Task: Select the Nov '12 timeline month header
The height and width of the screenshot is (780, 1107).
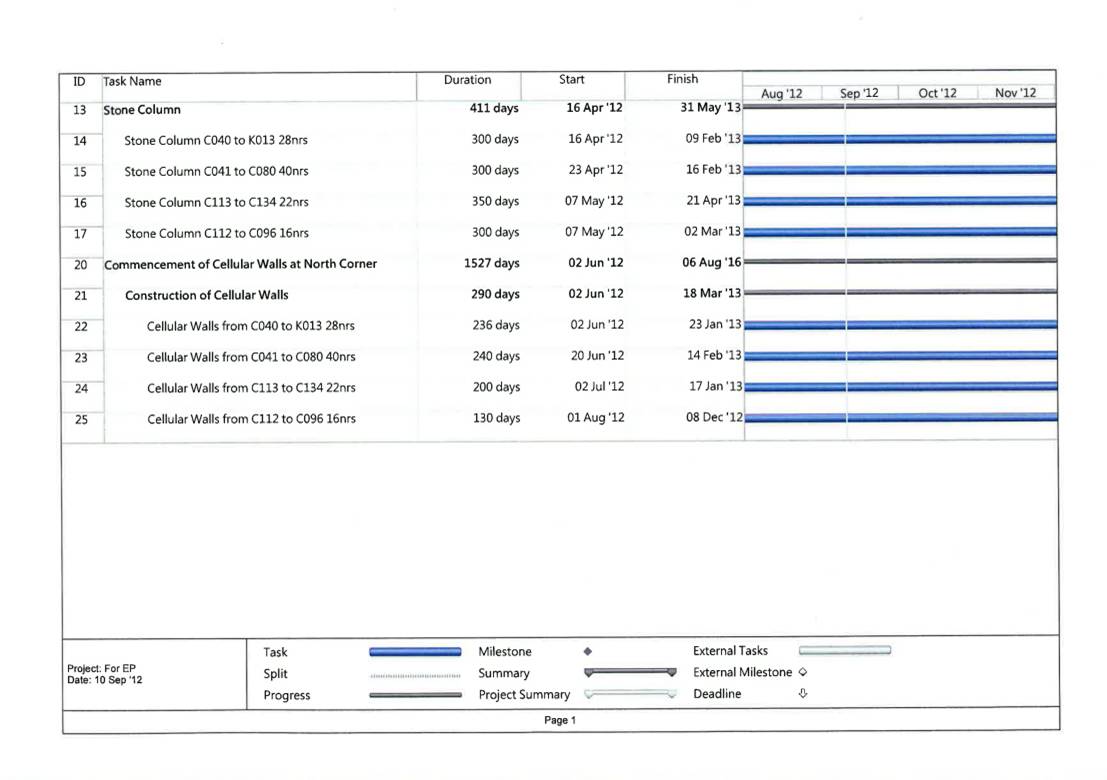Action: point(1015,92)
